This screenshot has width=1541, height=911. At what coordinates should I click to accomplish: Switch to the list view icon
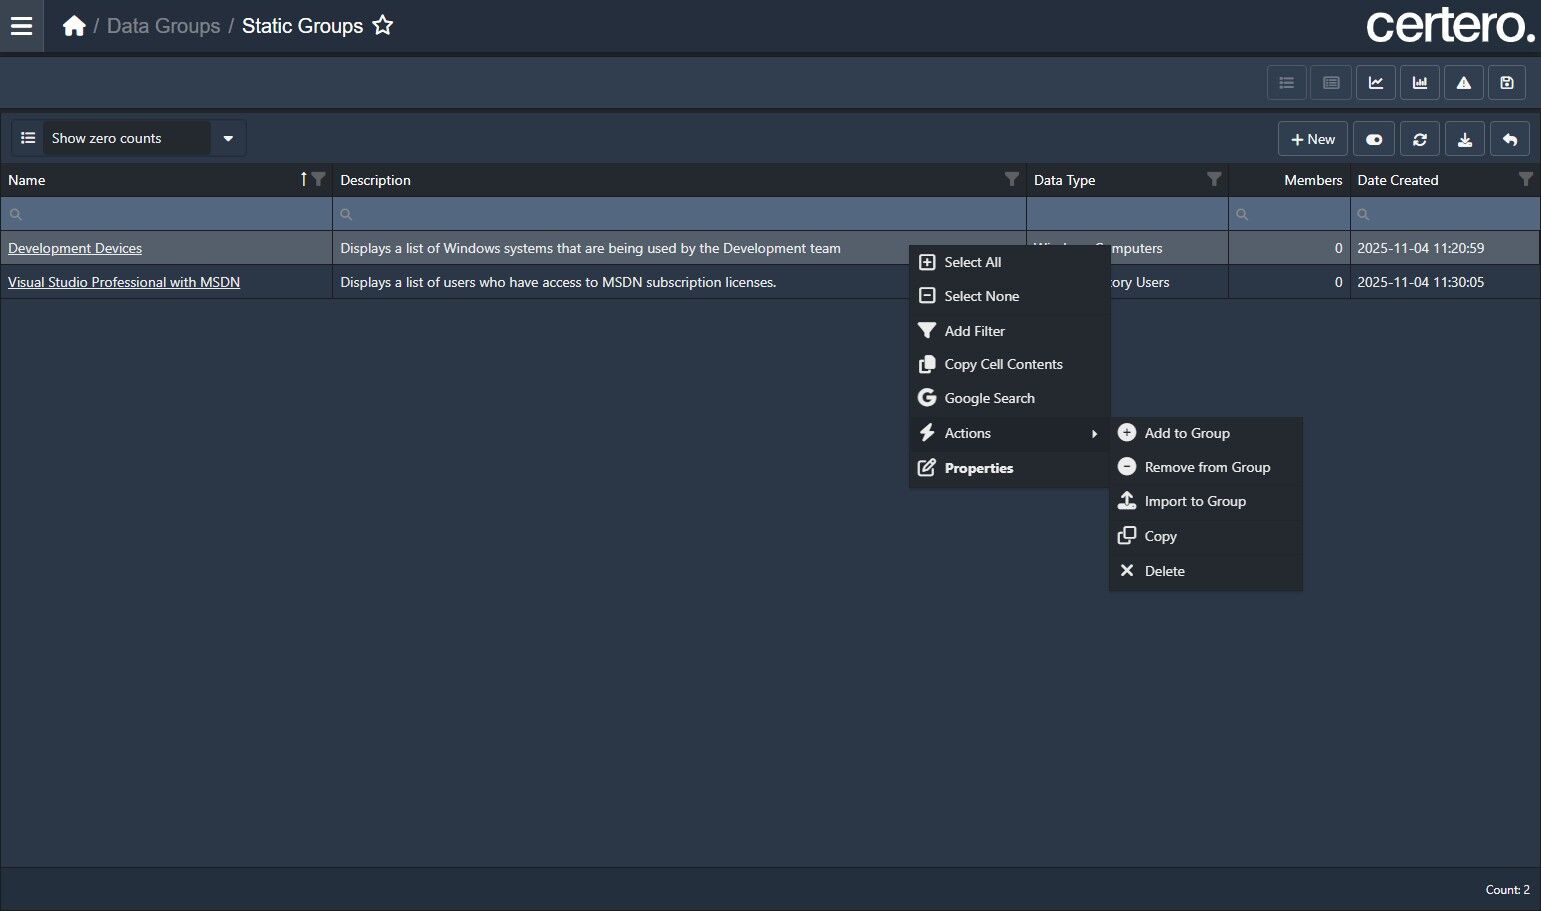[1287, 83]
